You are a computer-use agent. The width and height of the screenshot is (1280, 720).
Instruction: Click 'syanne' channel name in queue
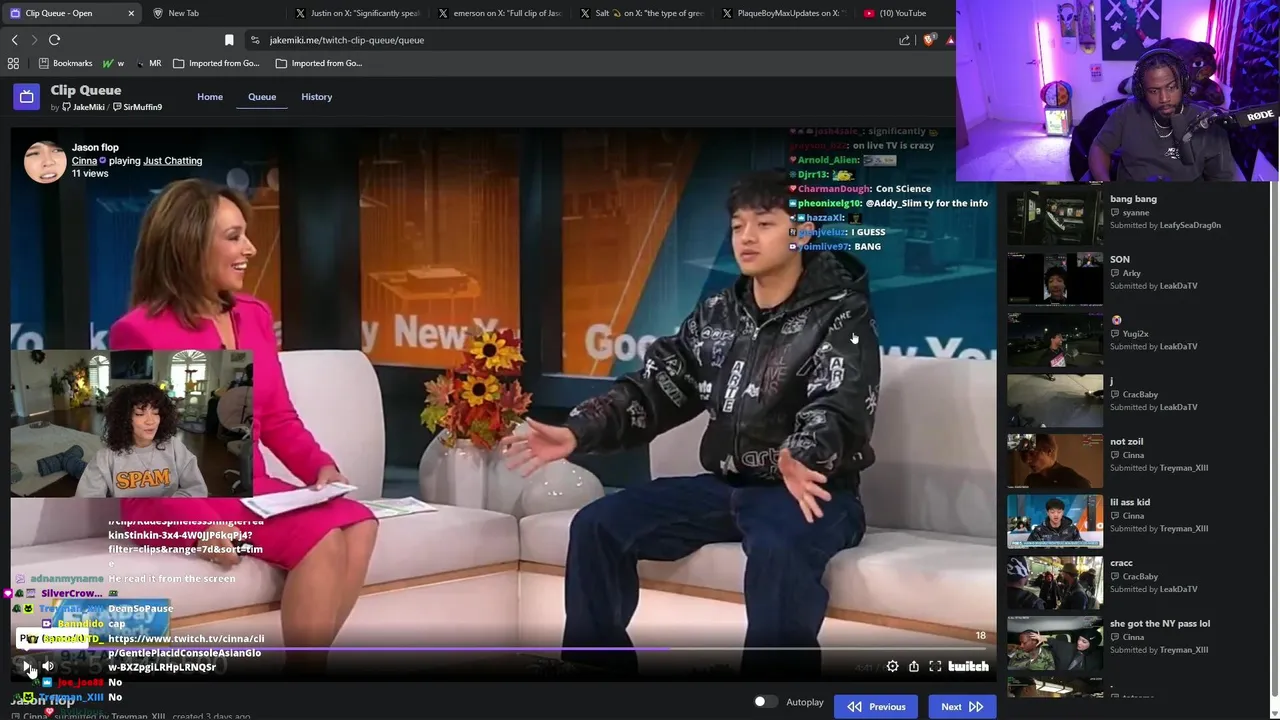coord(1135,212)
